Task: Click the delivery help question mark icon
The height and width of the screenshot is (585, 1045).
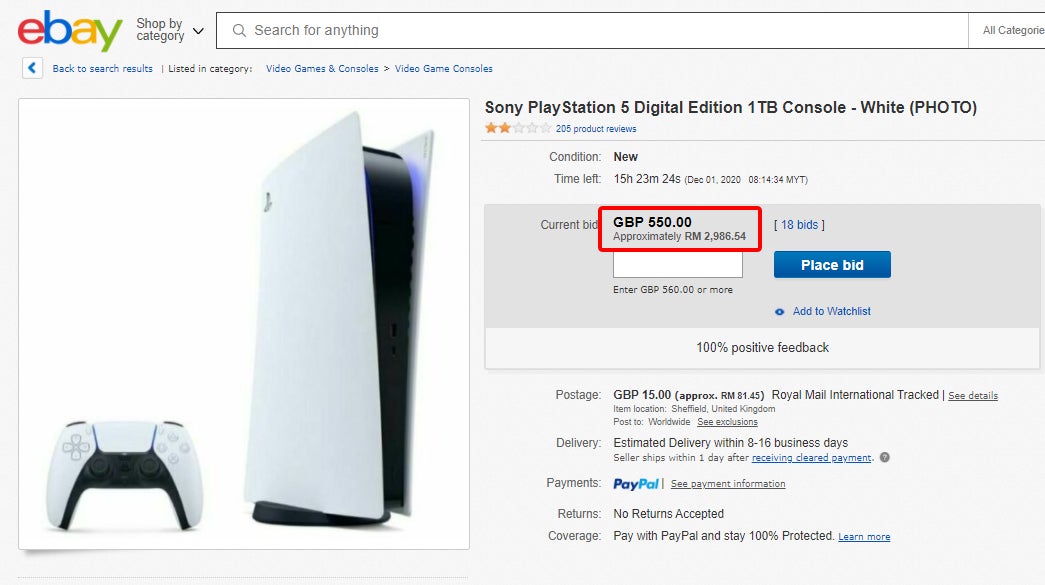Action: point(884,458)
